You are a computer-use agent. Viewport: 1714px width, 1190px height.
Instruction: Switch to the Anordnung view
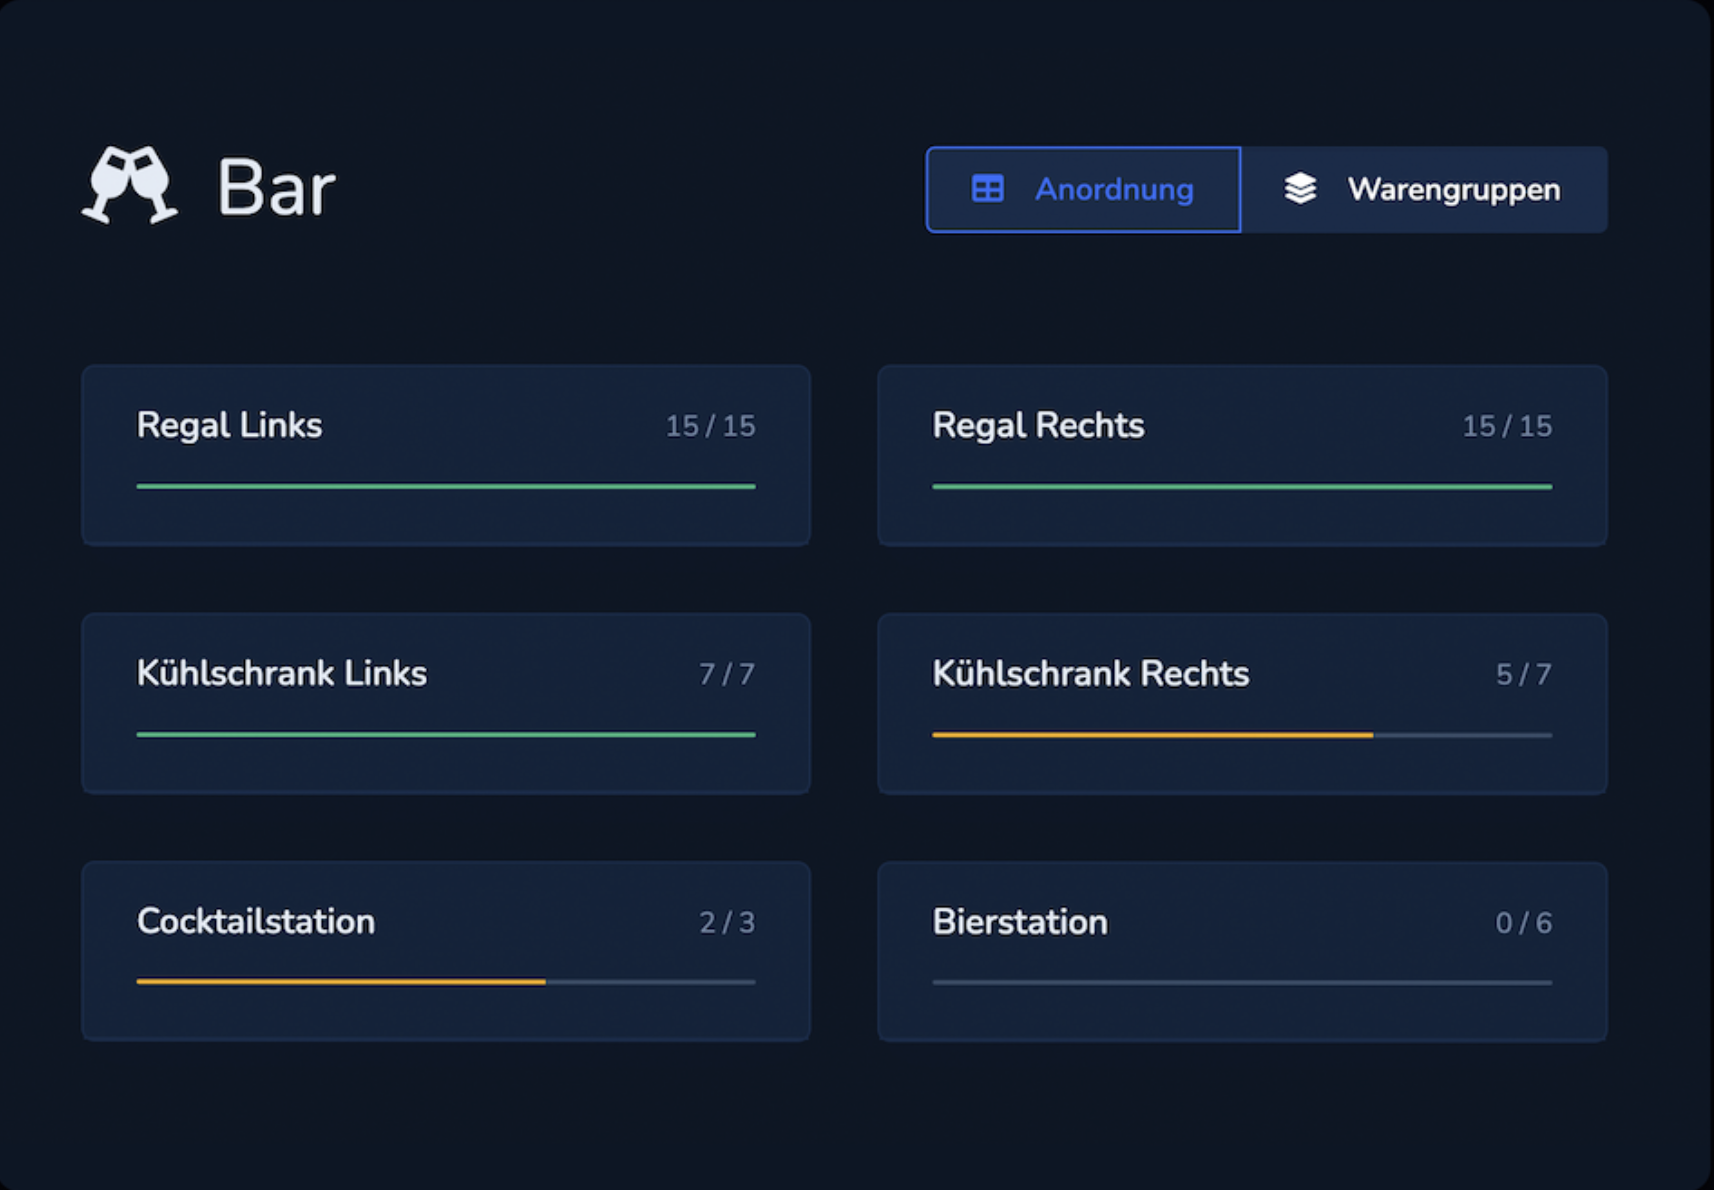coord(1083,190)
